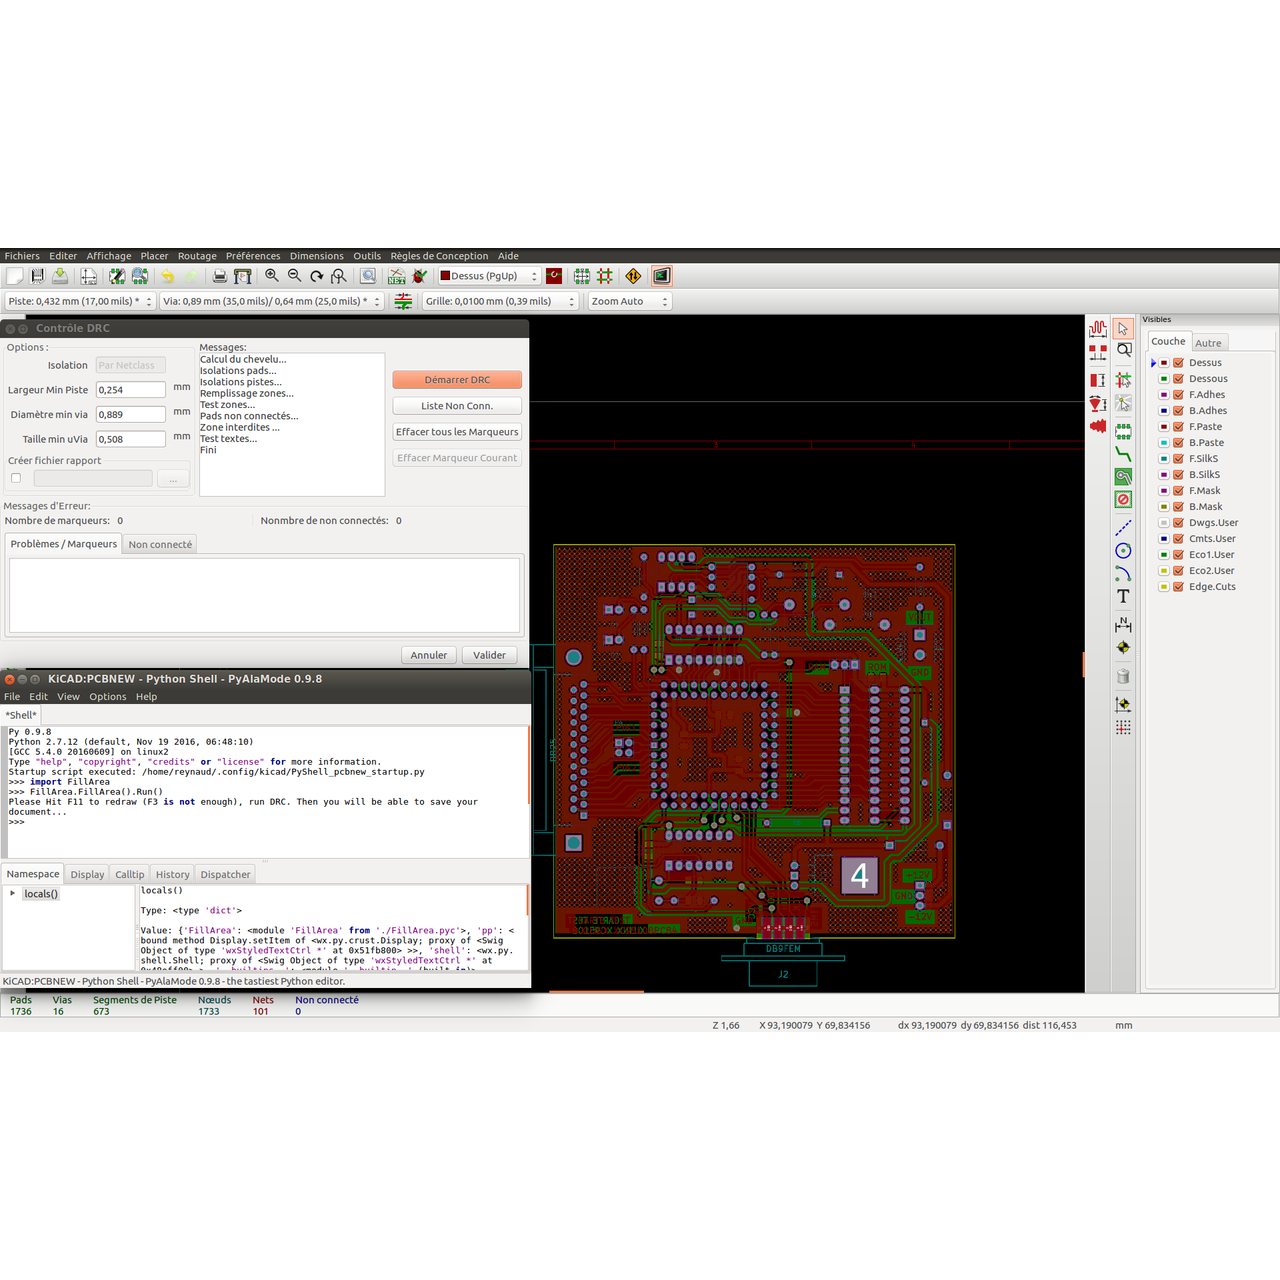Expand the locals() tree node
The image size is (1280, 1280).
tap(13, 894)
